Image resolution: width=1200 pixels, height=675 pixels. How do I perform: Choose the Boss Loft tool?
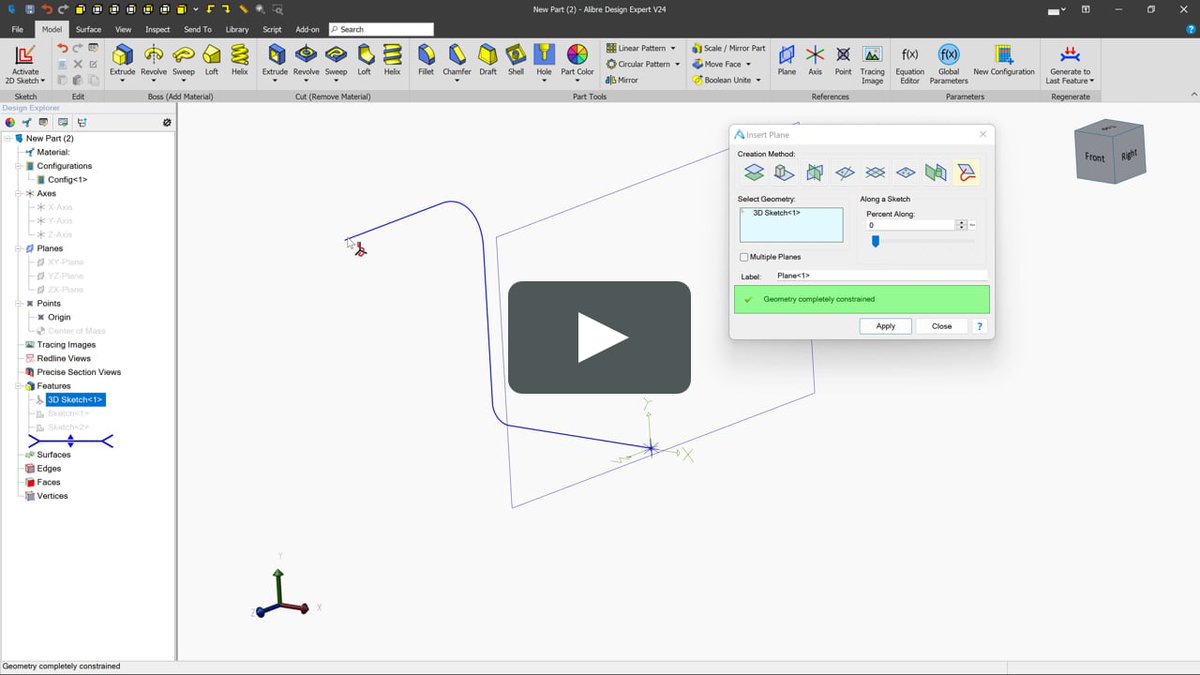point(211,58)
